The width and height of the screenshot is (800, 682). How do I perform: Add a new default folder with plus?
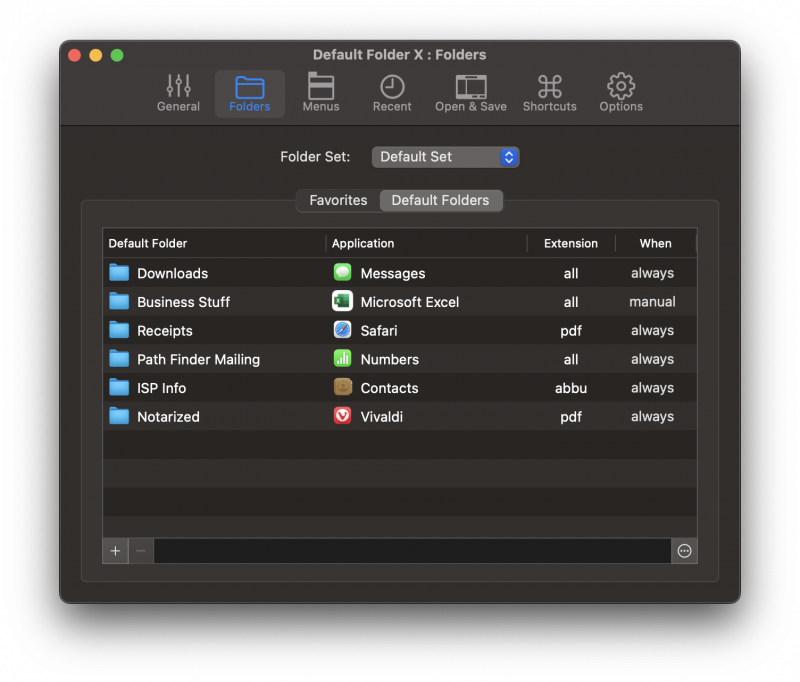coord(115,551)
